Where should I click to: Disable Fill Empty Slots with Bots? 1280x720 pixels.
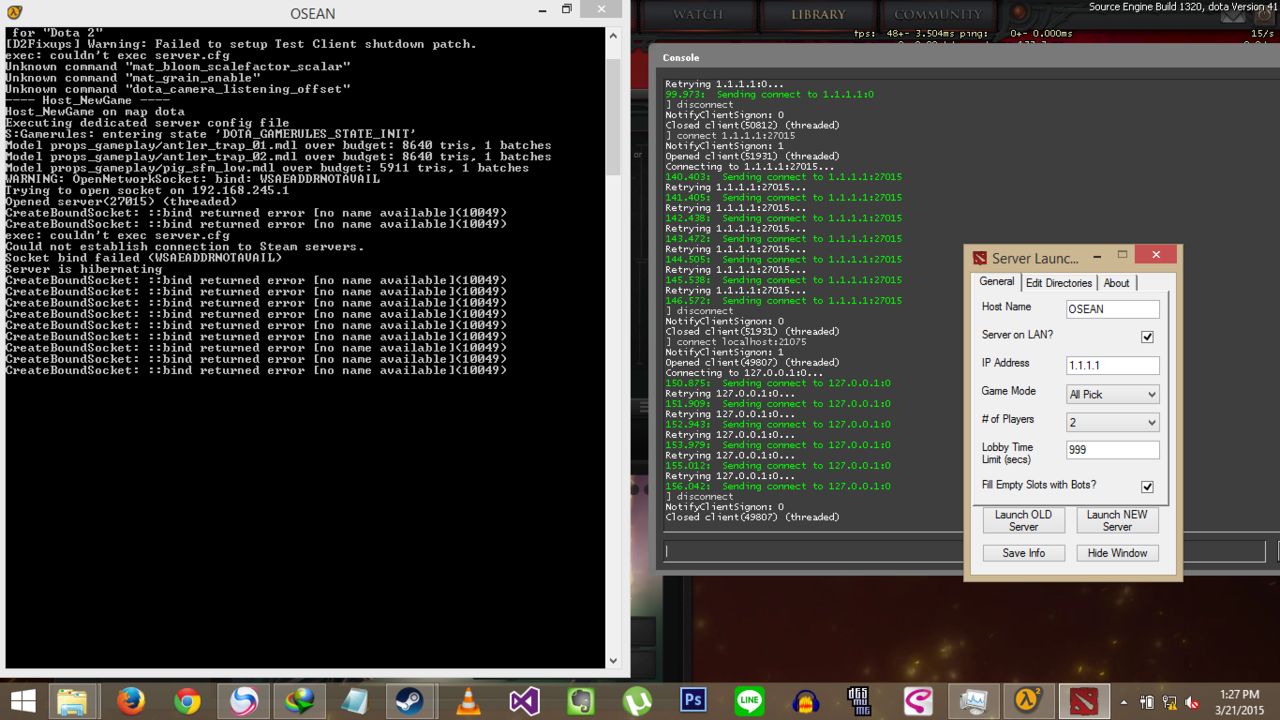tap(1147, 487)
